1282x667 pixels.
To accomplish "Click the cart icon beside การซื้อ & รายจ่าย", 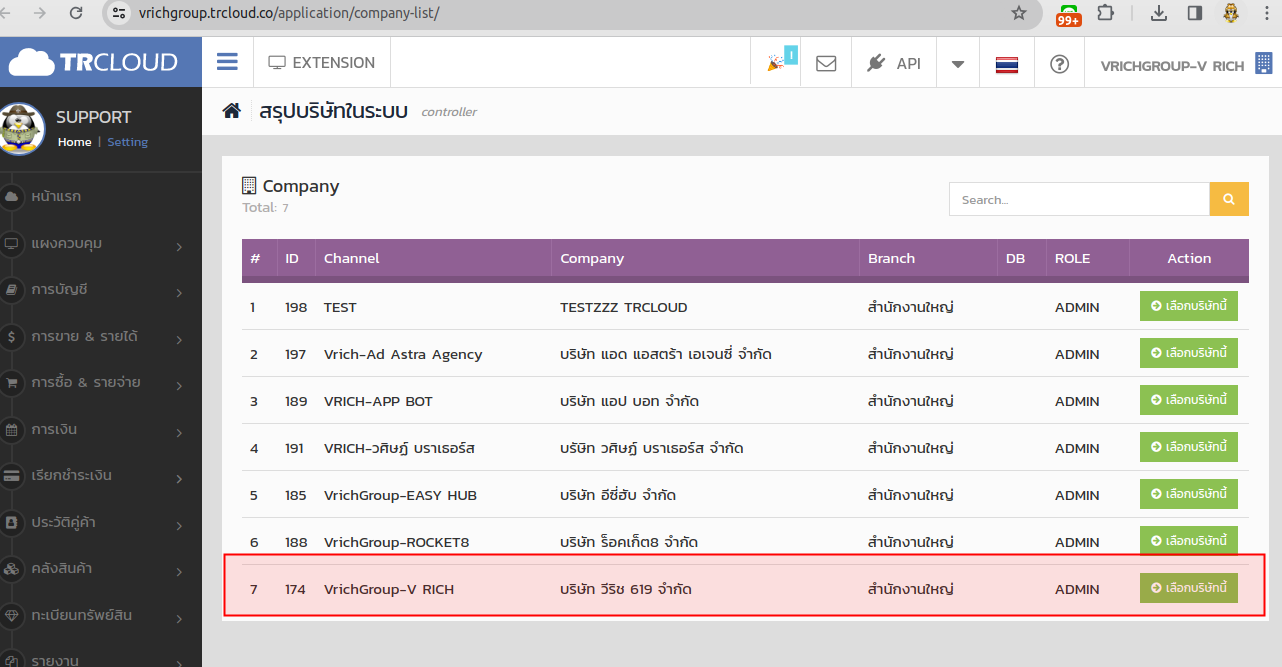I will coord(12,383).
